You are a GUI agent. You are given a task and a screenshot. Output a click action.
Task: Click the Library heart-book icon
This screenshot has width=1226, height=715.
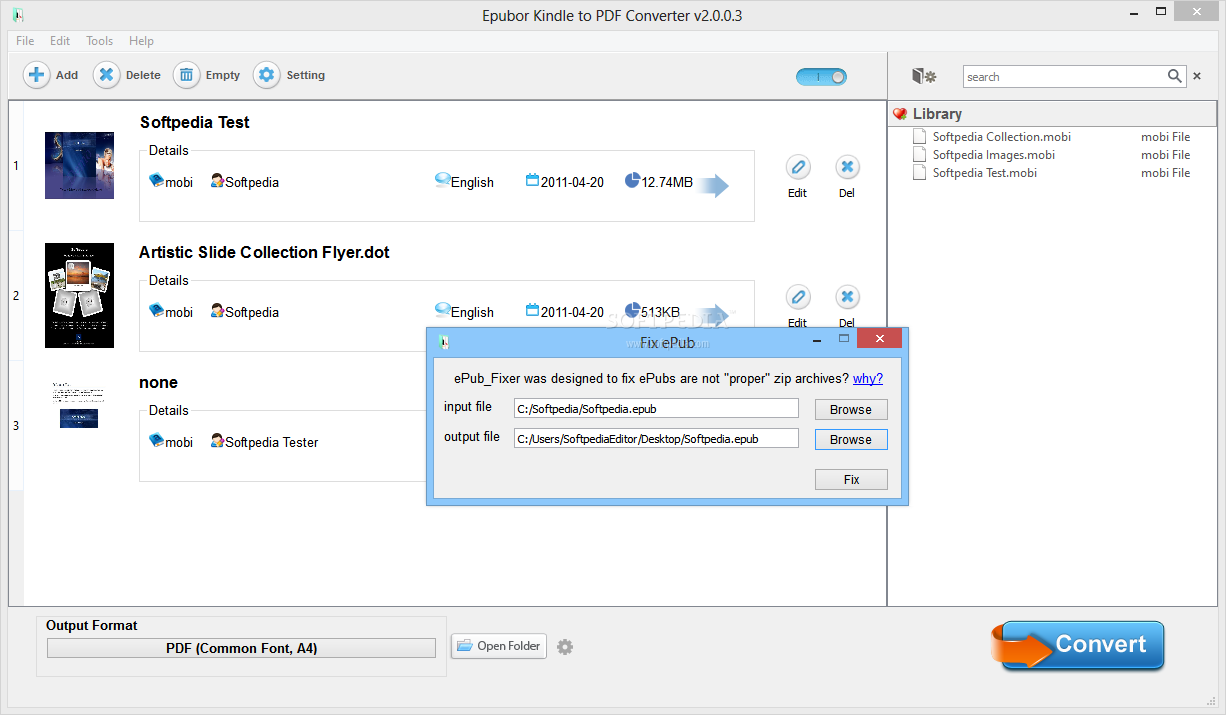[x=900, y=114]
